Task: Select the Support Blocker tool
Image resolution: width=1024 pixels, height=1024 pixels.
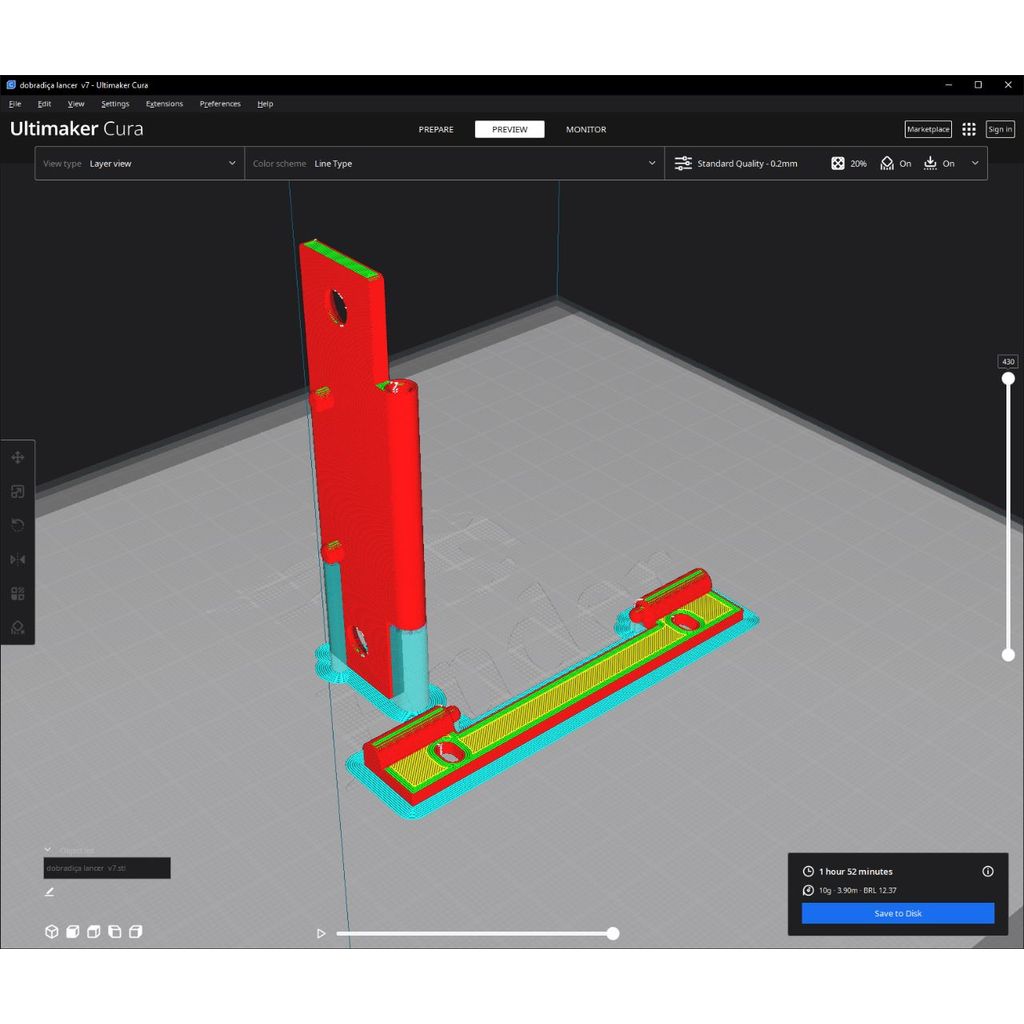Action: tap(17, 627)
